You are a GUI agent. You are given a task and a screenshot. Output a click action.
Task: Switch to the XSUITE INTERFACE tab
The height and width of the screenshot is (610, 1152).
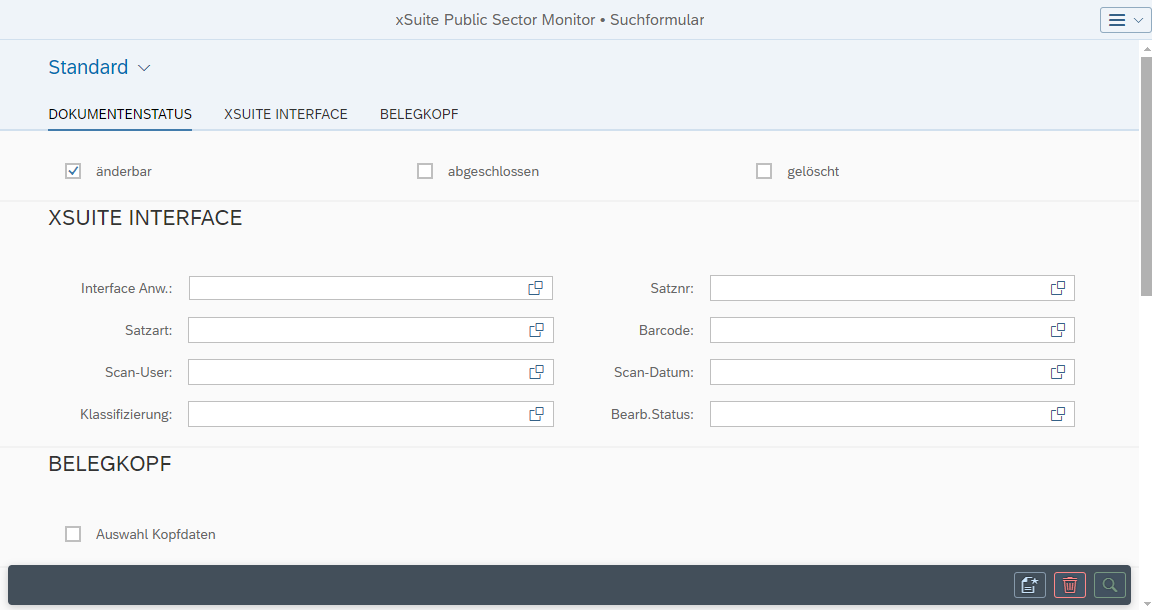click(285, 113)
